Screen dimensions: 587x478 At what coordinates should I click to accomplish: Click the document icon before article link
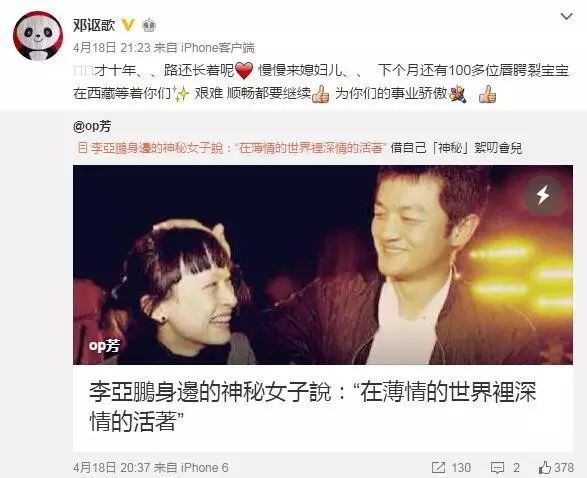coord(82,148)
